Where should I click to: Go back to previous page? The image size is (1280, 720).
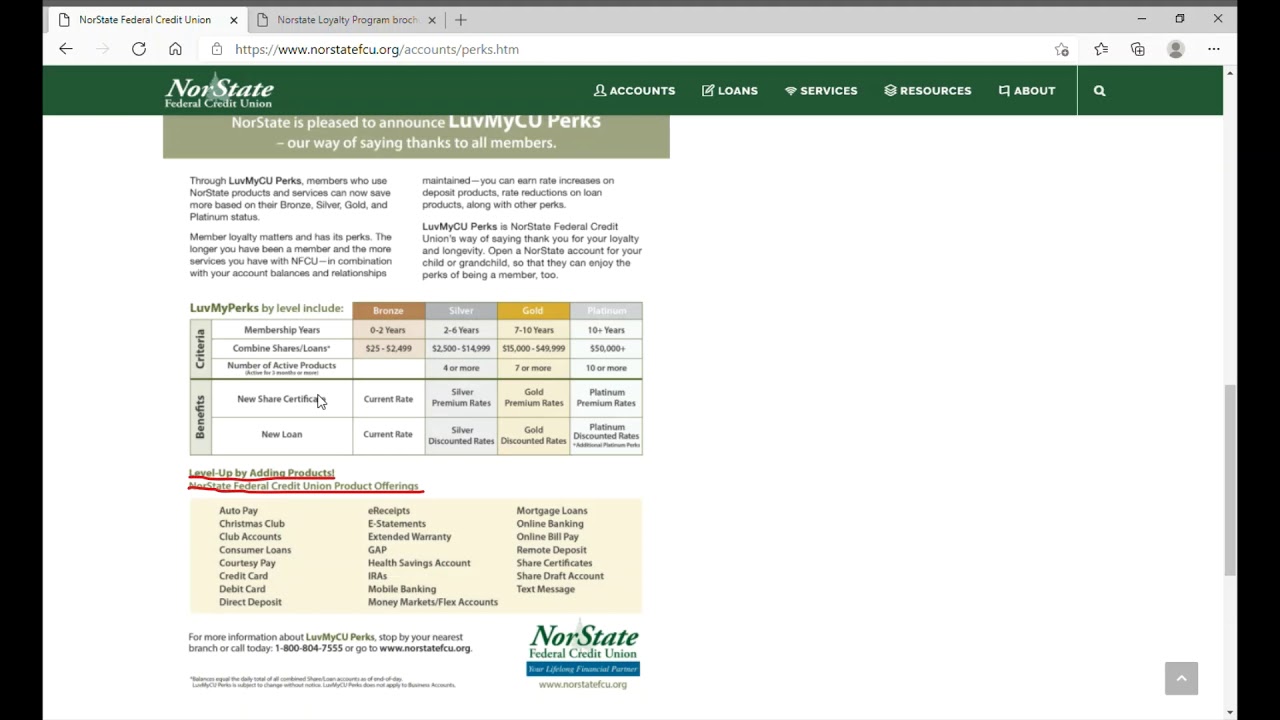(66, 49)
